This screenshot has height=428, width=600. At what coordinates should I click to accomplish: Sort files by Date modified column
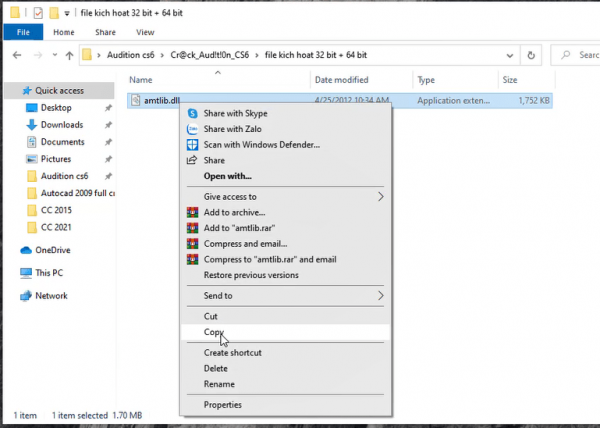tap(342, 79)
